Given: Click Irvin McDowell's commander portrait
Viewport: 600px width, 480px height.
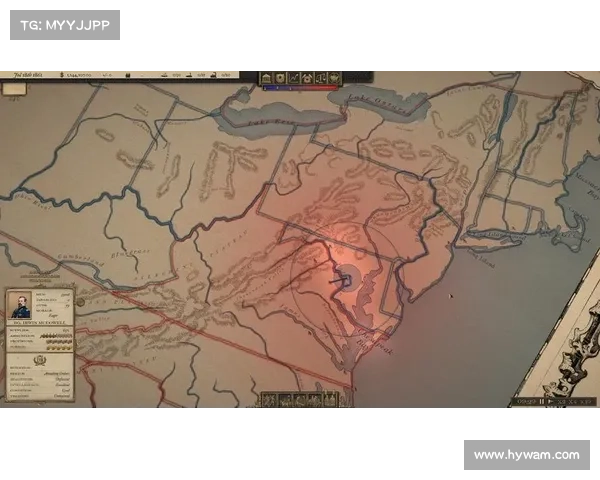Looking at the screenshot, I should (20, 305).
